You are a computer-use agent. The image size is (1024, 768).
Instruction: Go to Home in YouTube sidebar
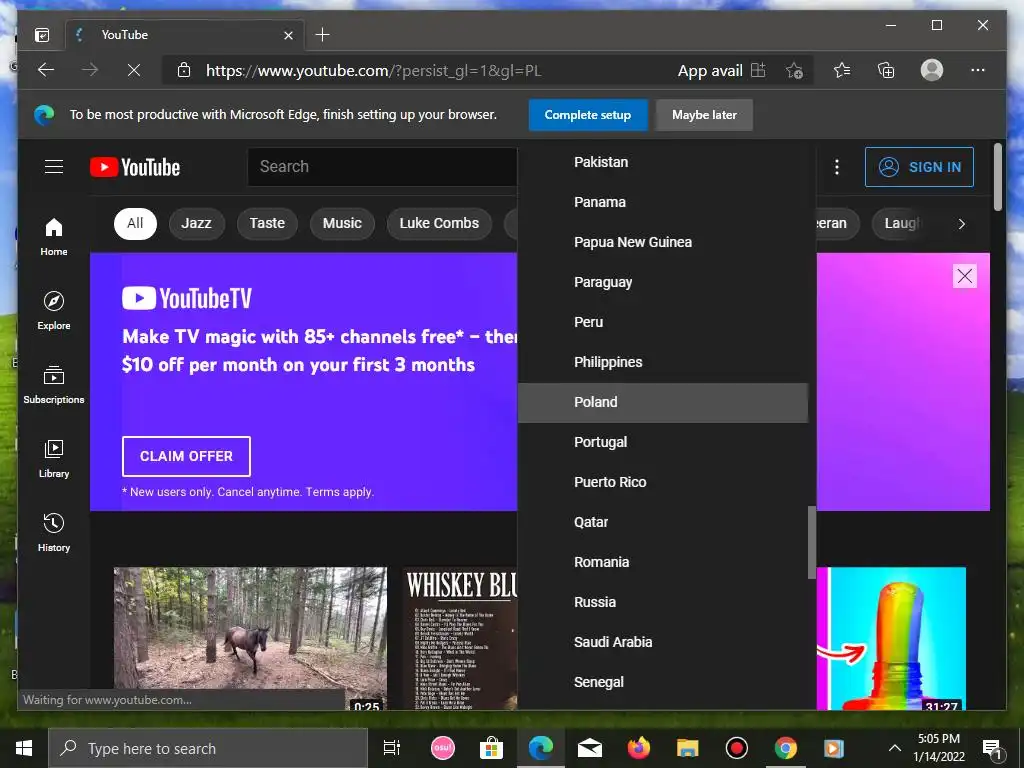[x=54, y=237]
